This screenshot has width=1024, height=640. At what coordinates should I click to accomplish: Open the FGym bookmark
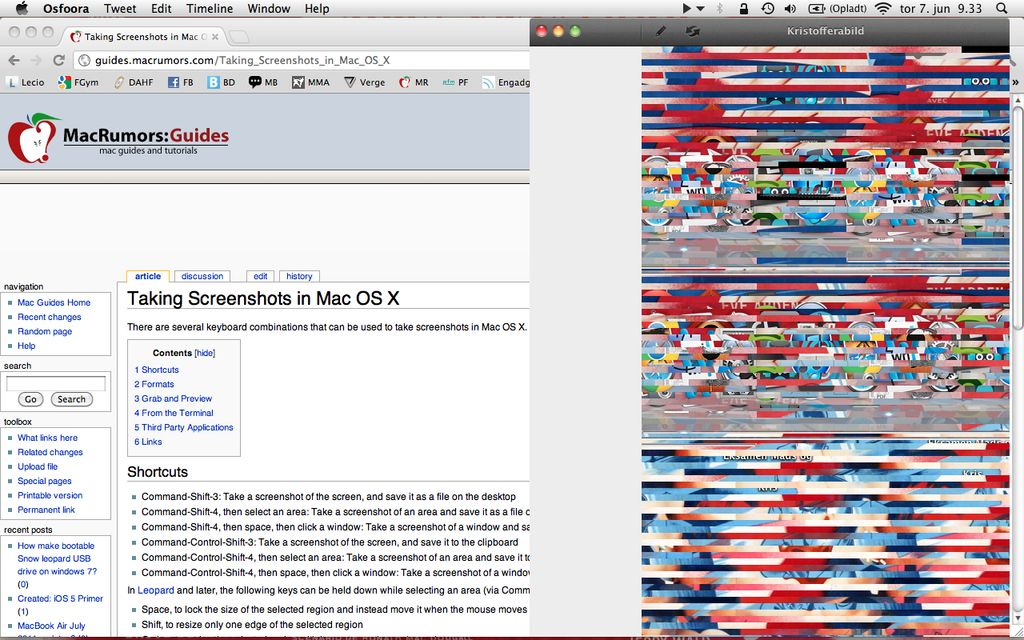pos(78,82)
